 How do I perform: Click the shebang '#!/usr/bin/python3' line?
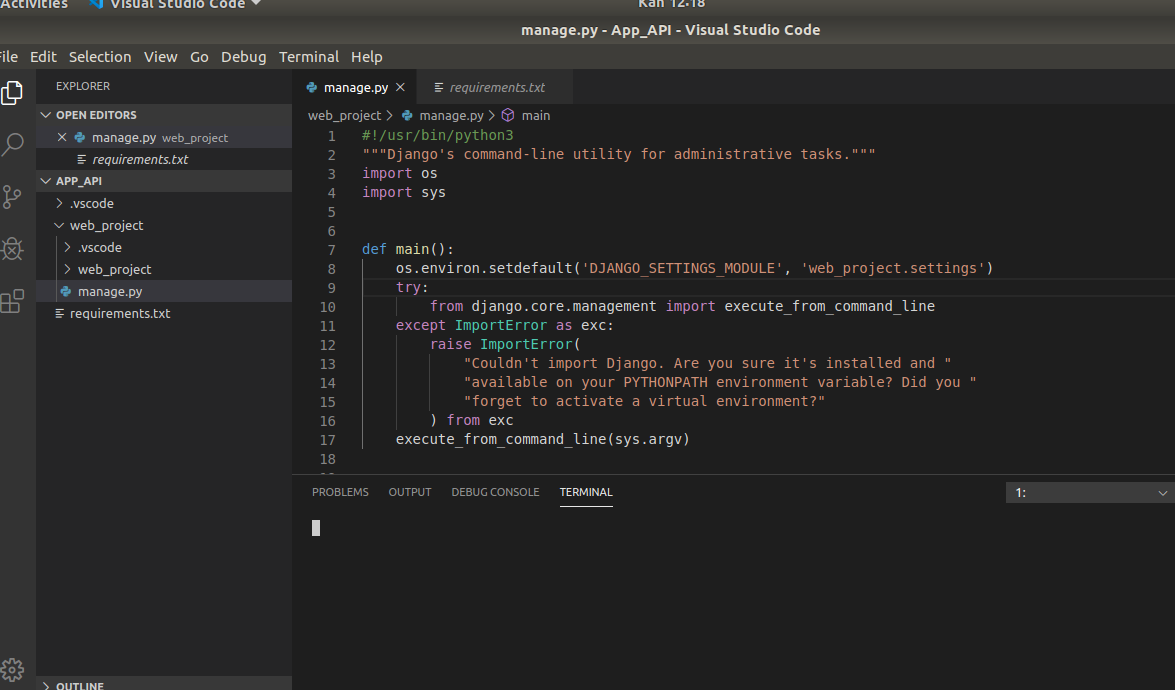438,135
